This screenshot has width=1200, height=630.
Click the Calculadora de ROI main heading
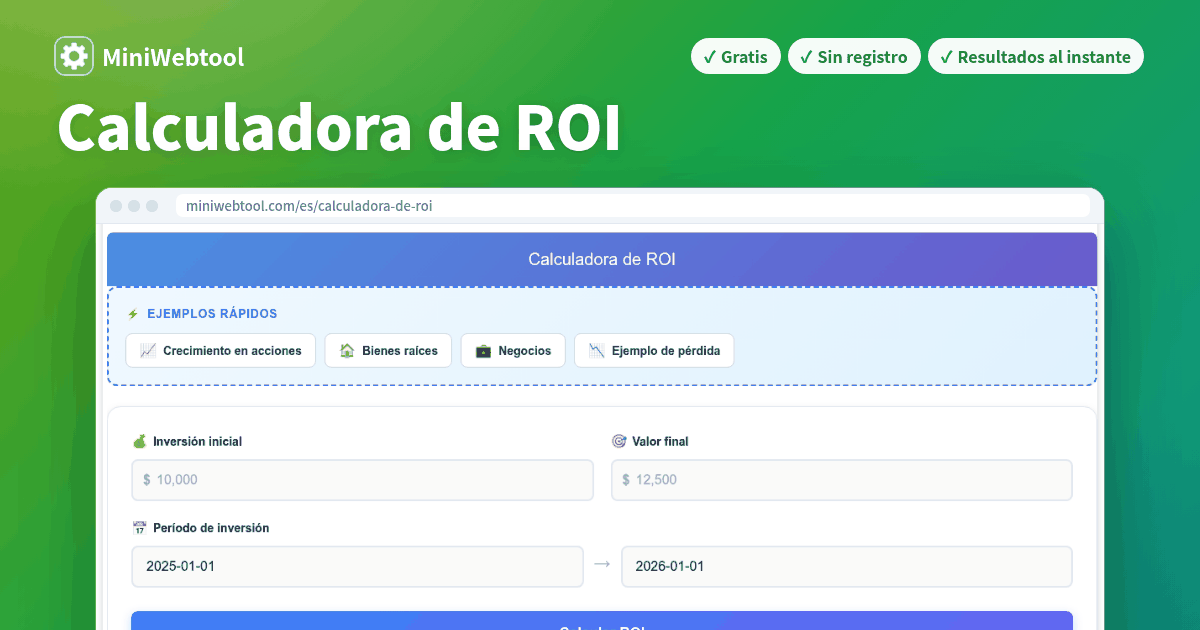[x=338, y=128]
